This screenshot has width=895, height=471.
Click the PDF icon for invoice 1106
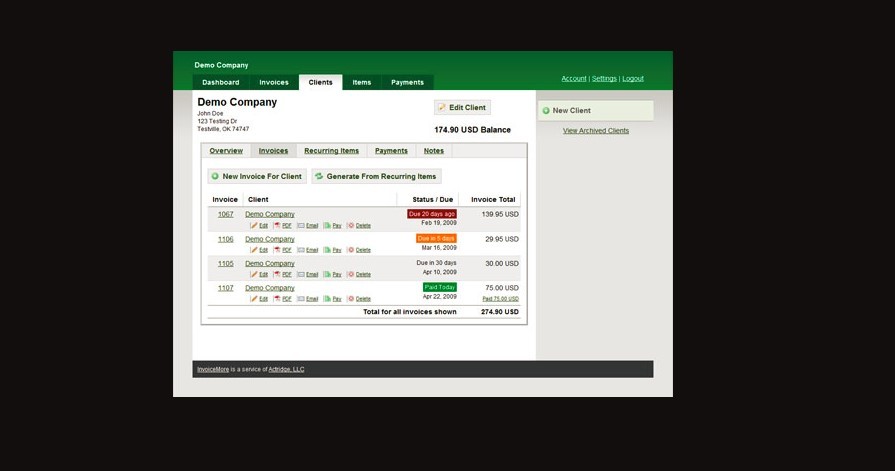pos(277,250)
